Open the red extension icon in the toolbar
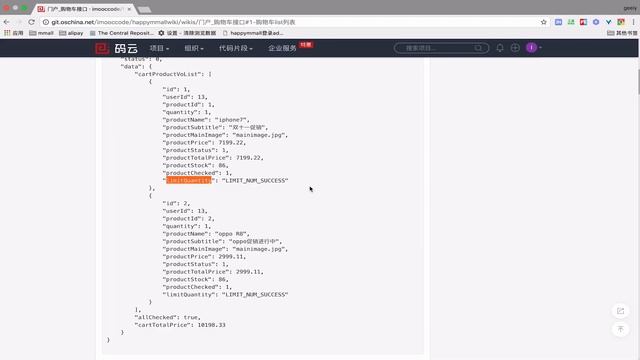 583,22
